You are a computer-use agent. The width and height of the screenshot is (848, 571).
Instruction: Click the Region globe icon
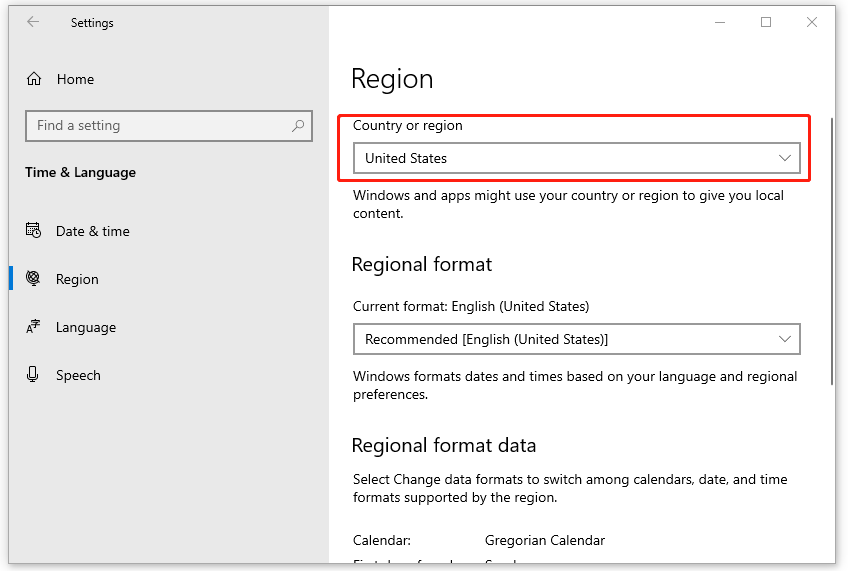point(34,278)
